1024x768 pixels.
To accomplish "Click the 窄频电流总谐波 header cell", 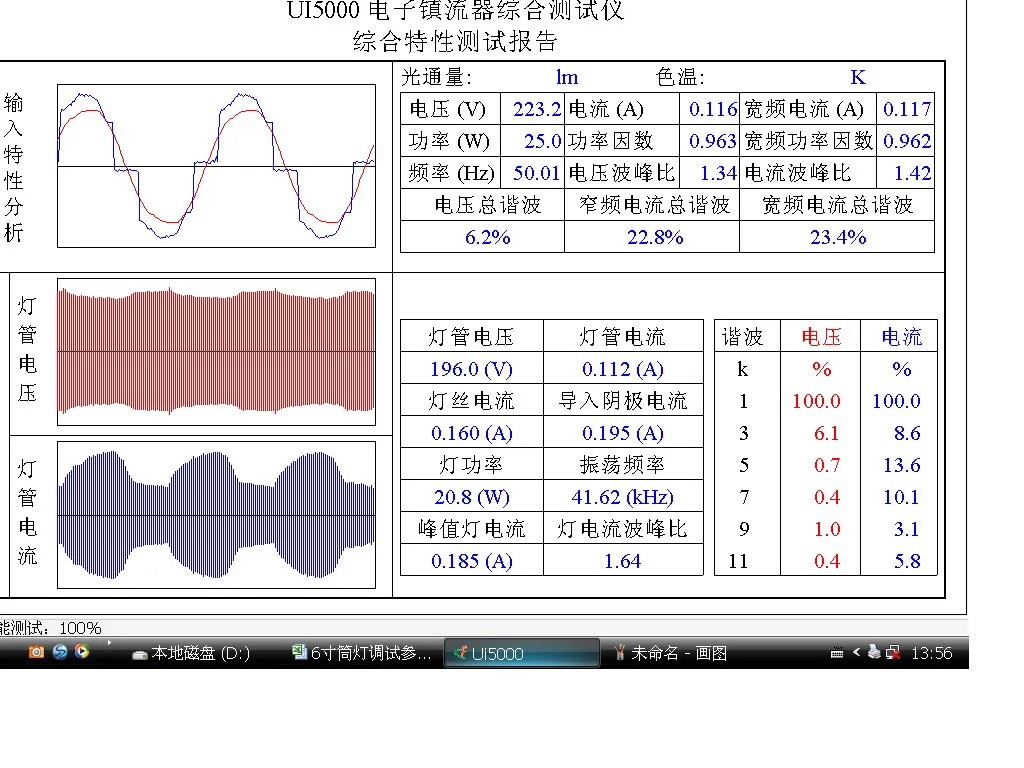I will (654, 205).
